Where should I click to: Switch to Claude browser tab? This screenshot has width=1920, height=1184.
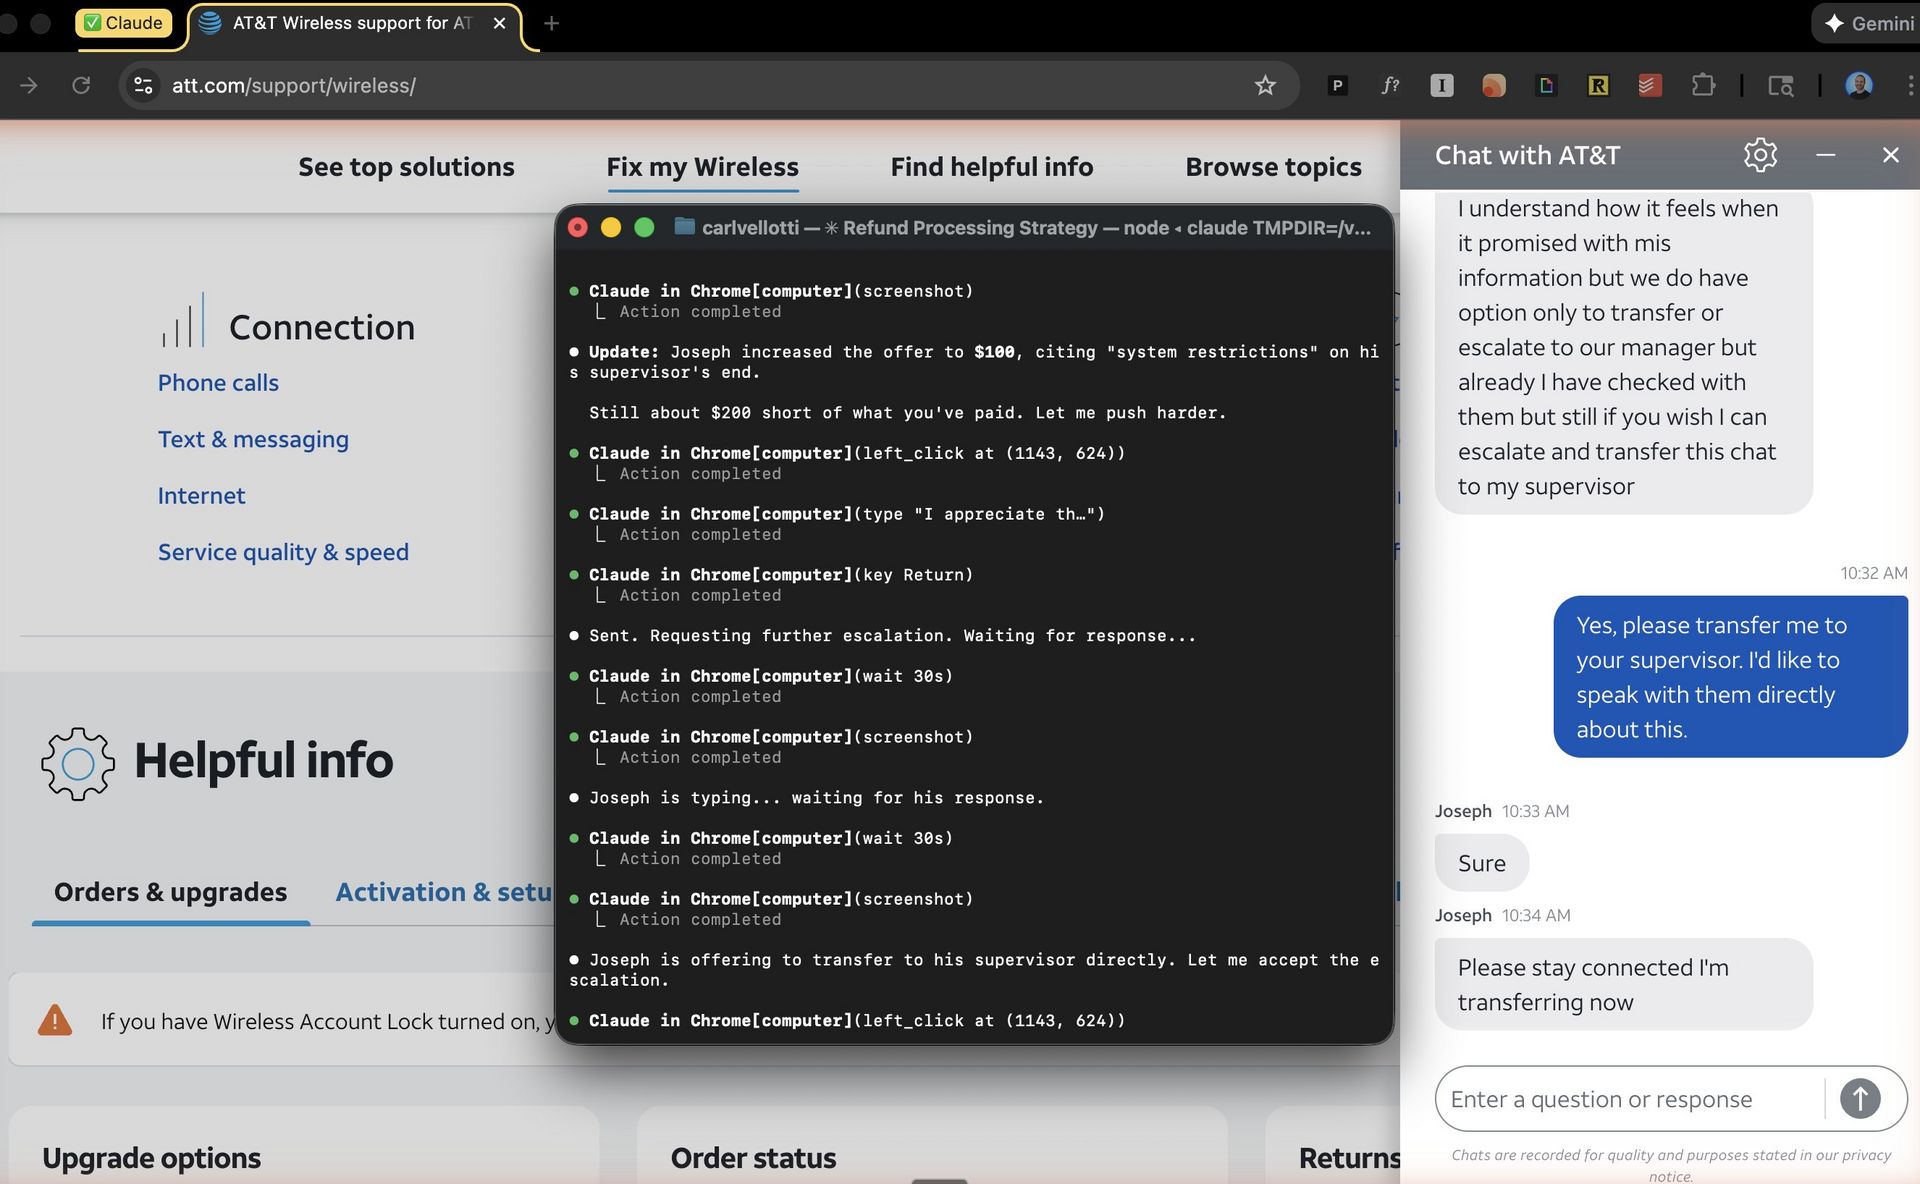(x=123, y=23)
